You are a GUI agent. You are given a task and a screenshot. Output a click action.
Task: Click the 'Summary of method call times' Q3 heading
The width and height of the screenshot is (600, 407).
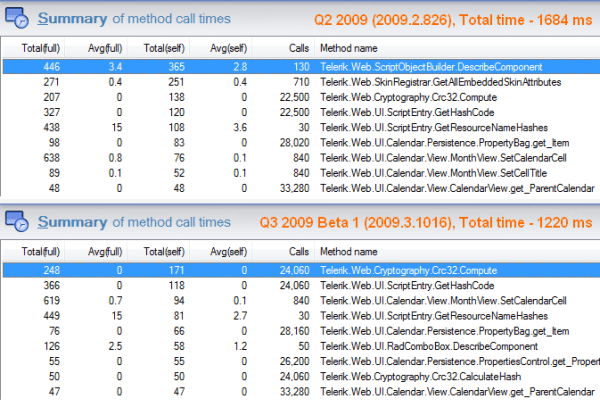coord(134,222)
